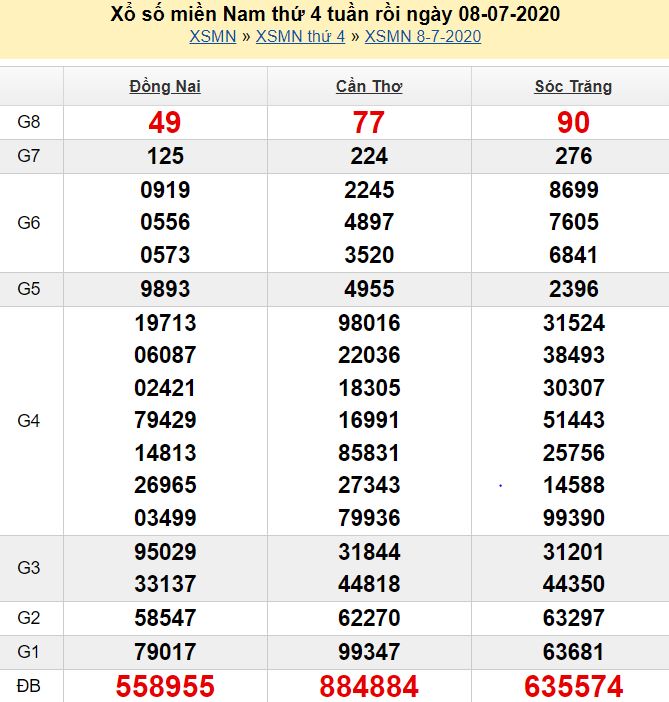Click the ĐB row label
669x702 pixels.
[x=29, y=686]
